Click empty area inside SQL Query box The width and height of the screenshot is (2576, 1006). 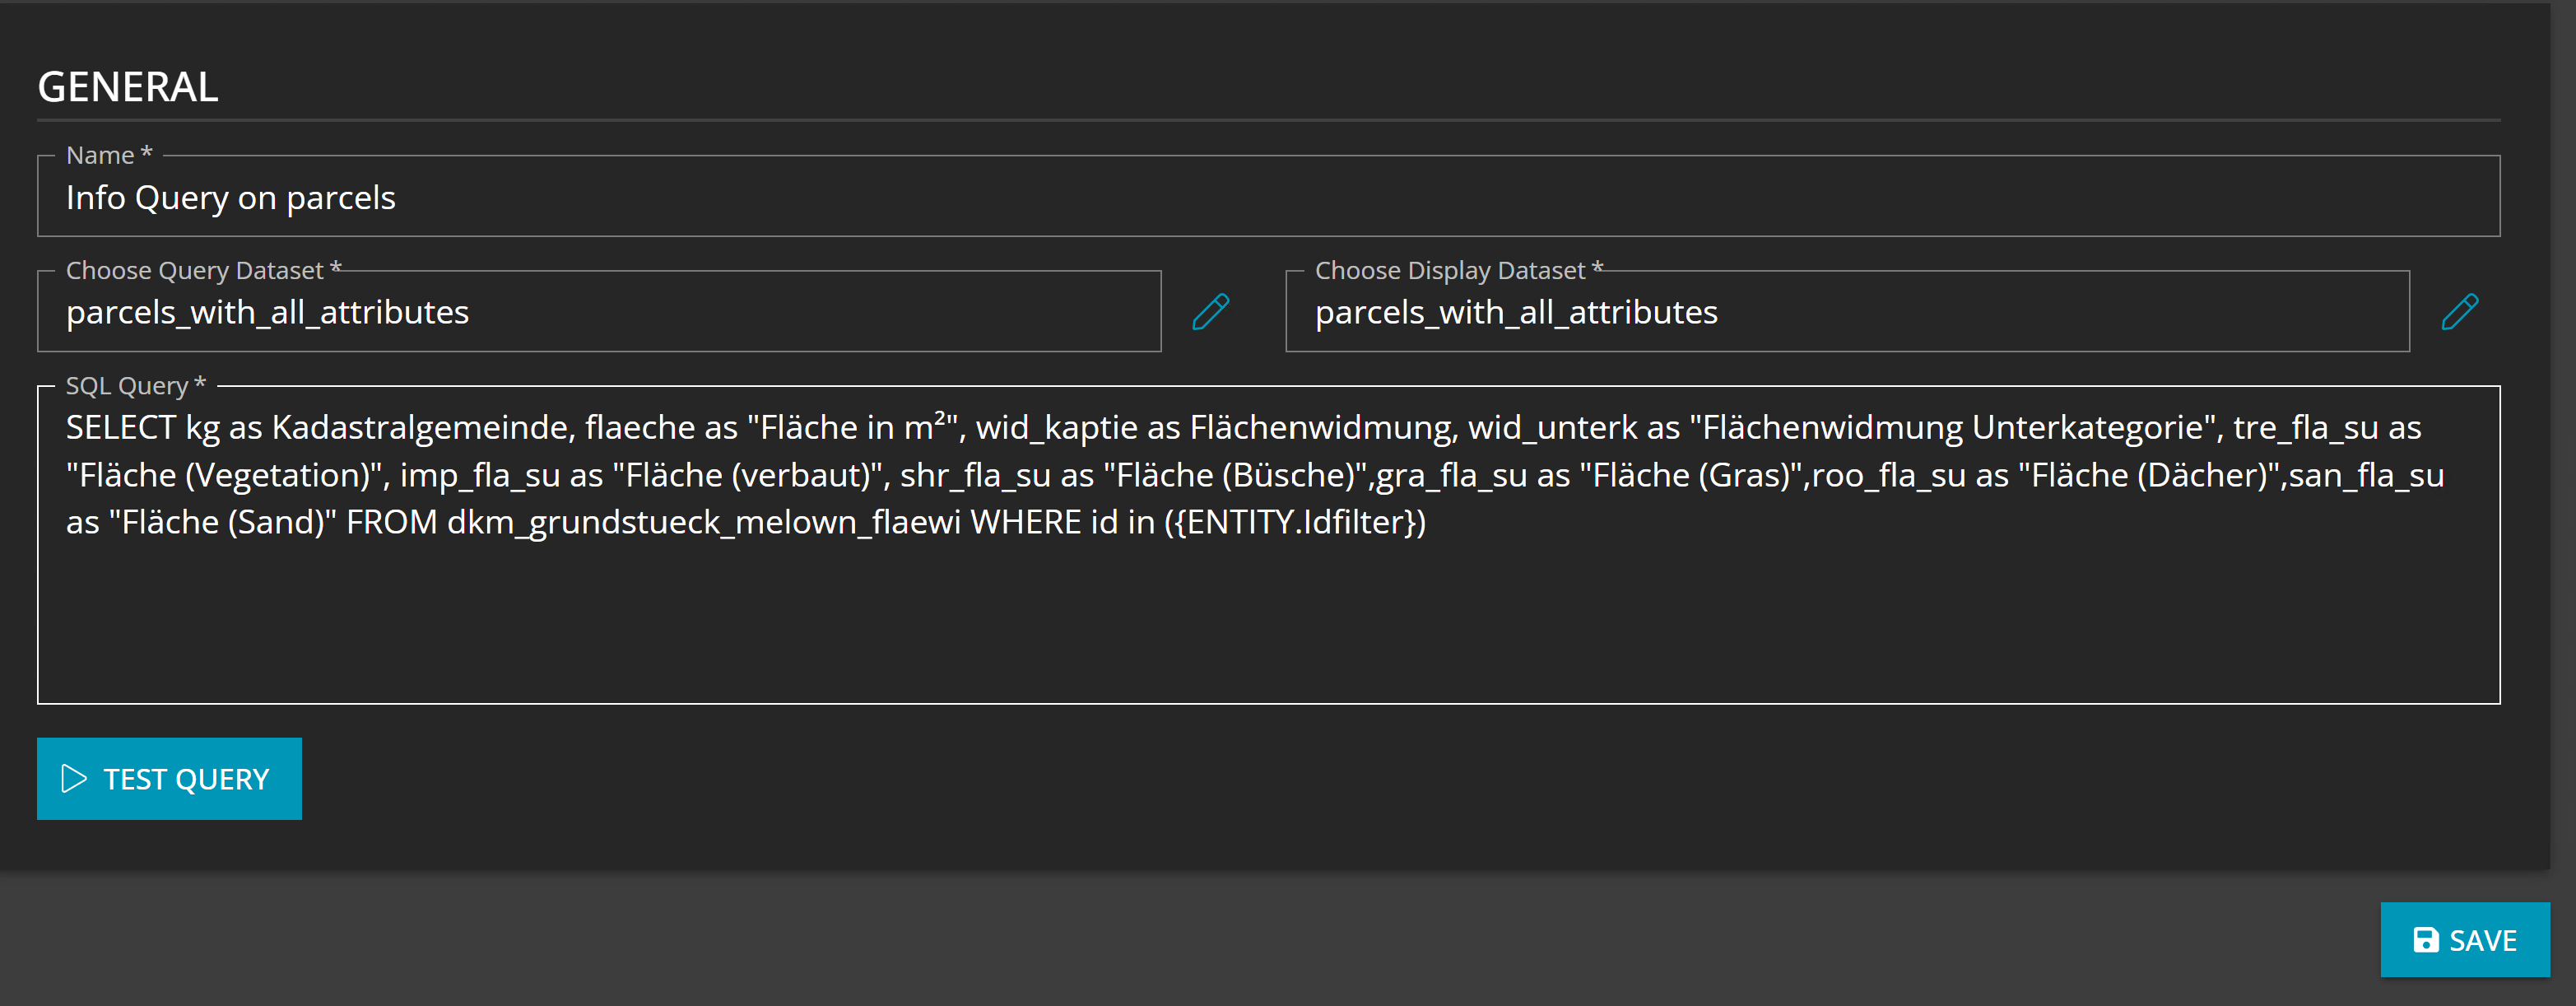pos(1268,625)
